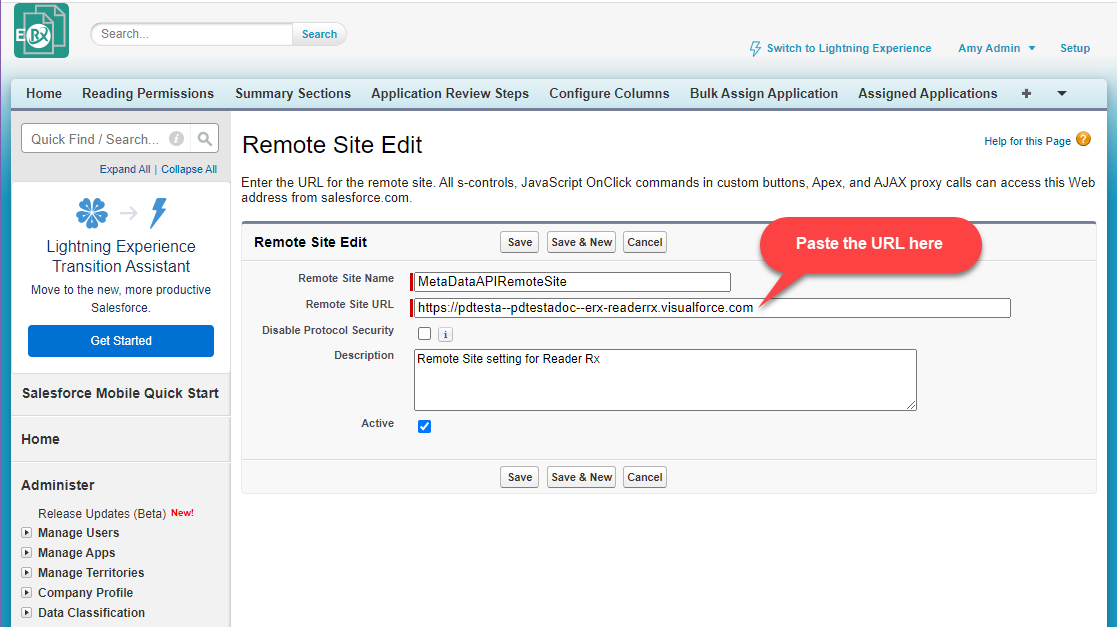Open the Reading Permissions tab

click(148, 93)
